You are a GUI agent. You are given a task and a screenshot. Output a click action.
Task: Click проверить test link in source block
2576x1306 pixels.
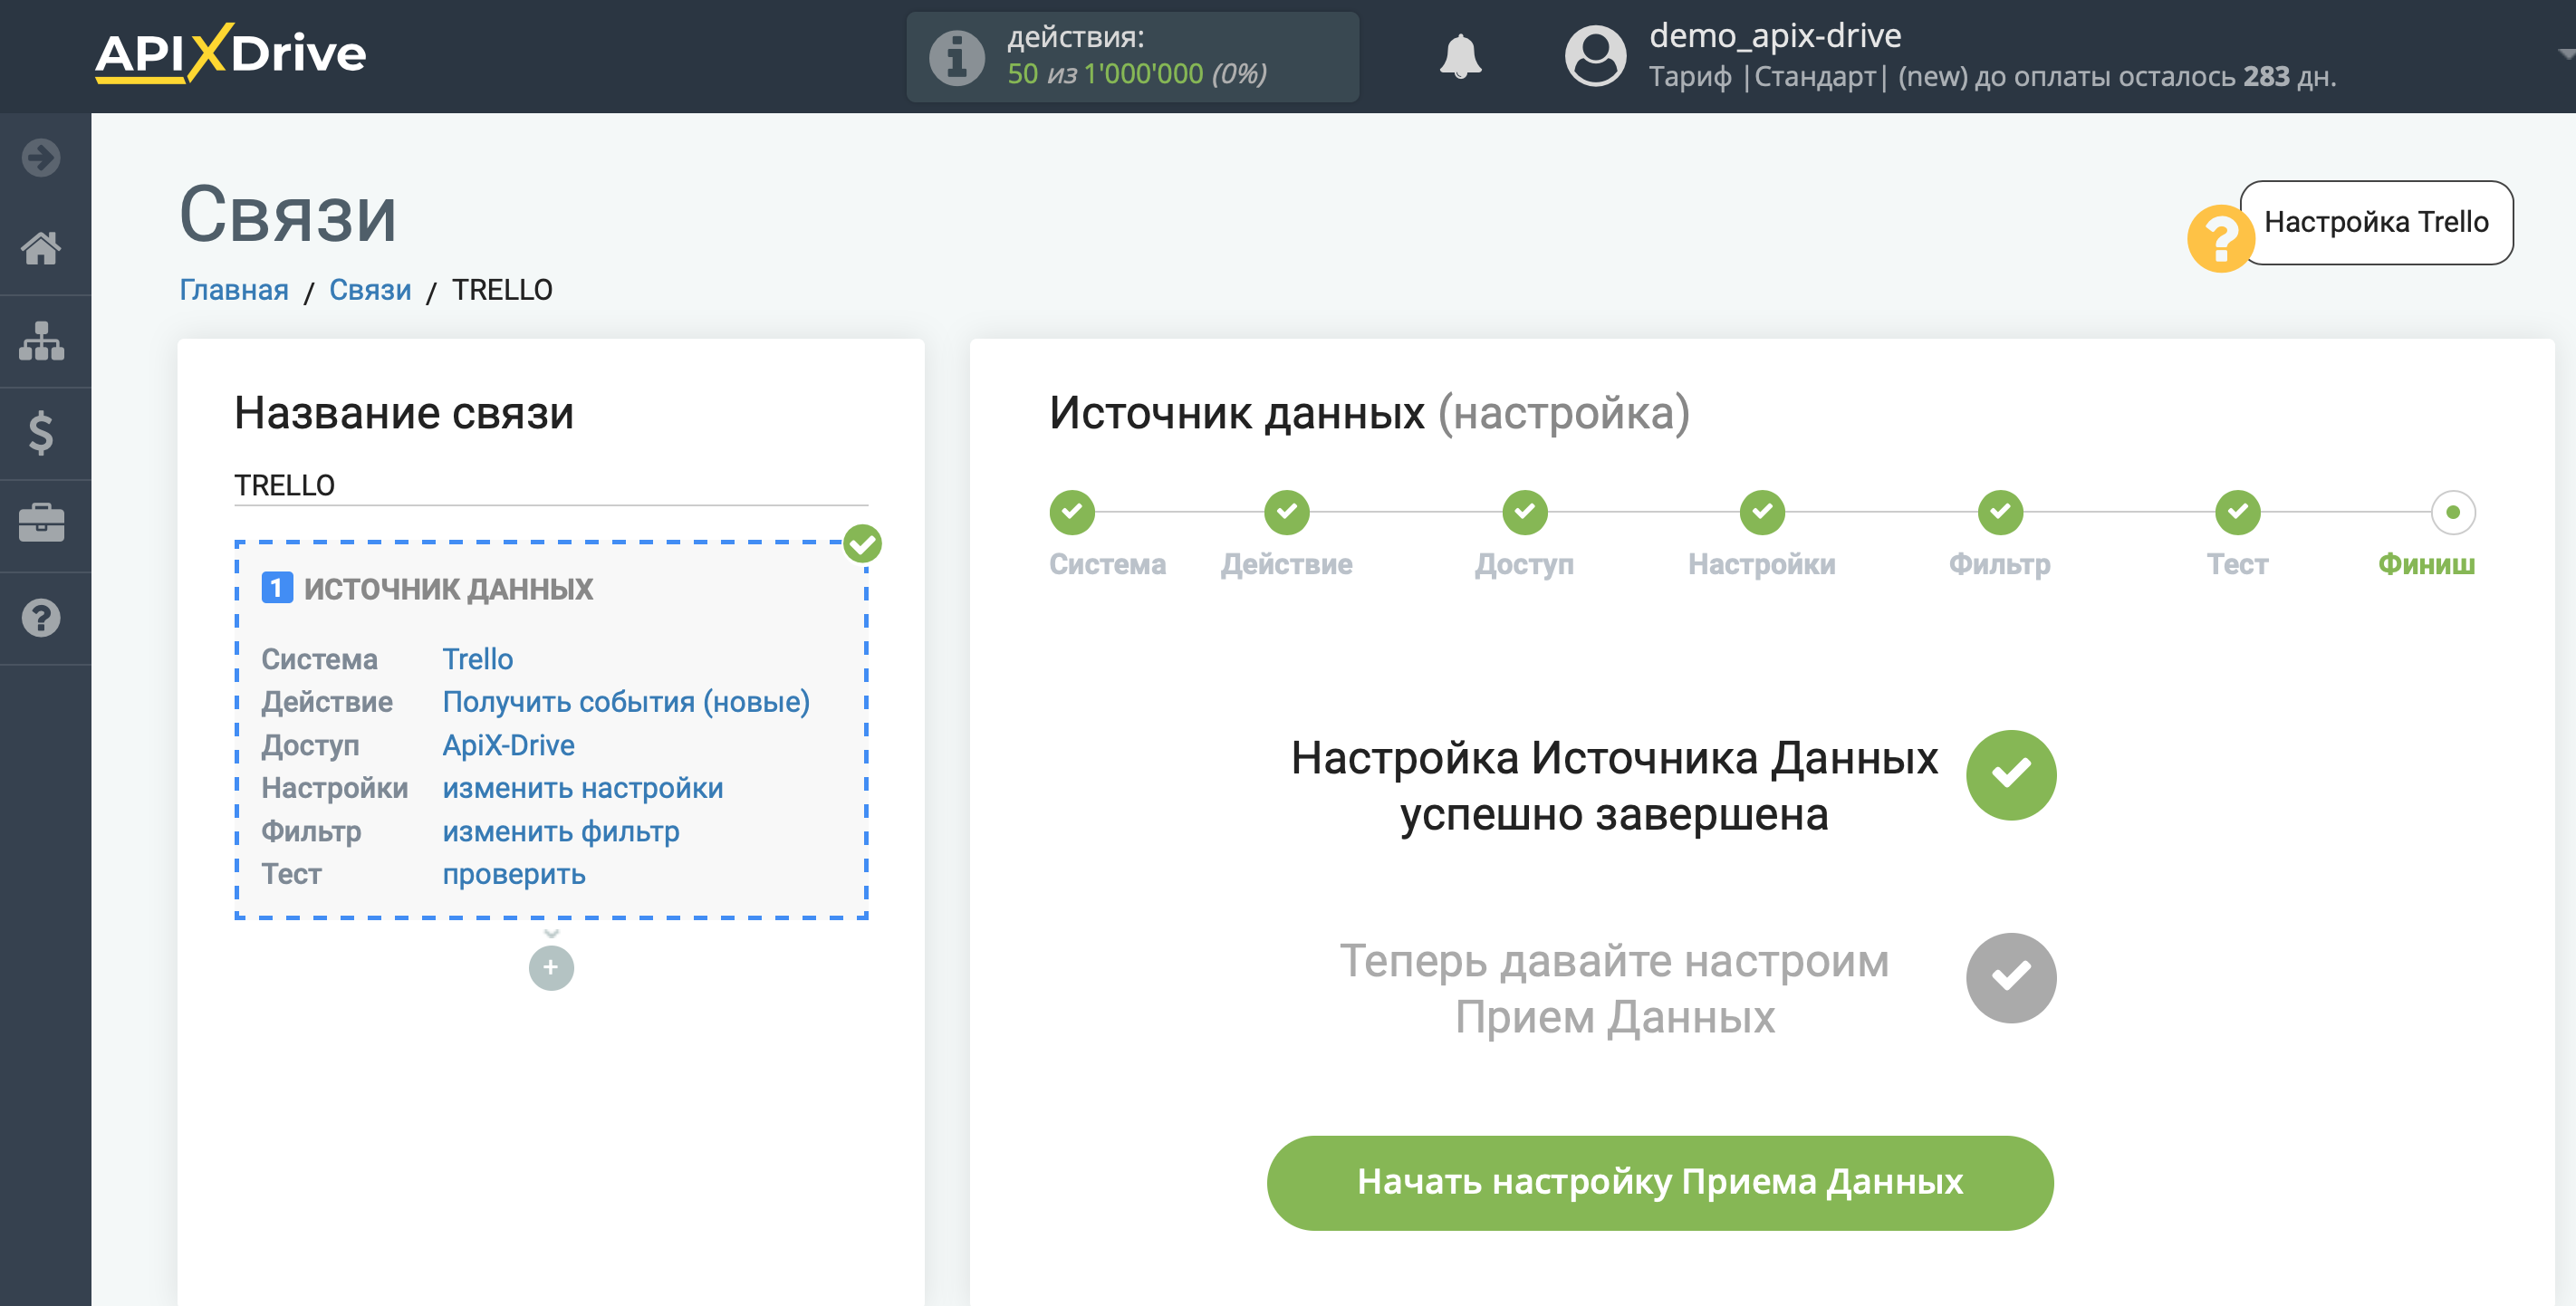pyautogui.click(x=513, y=873)
